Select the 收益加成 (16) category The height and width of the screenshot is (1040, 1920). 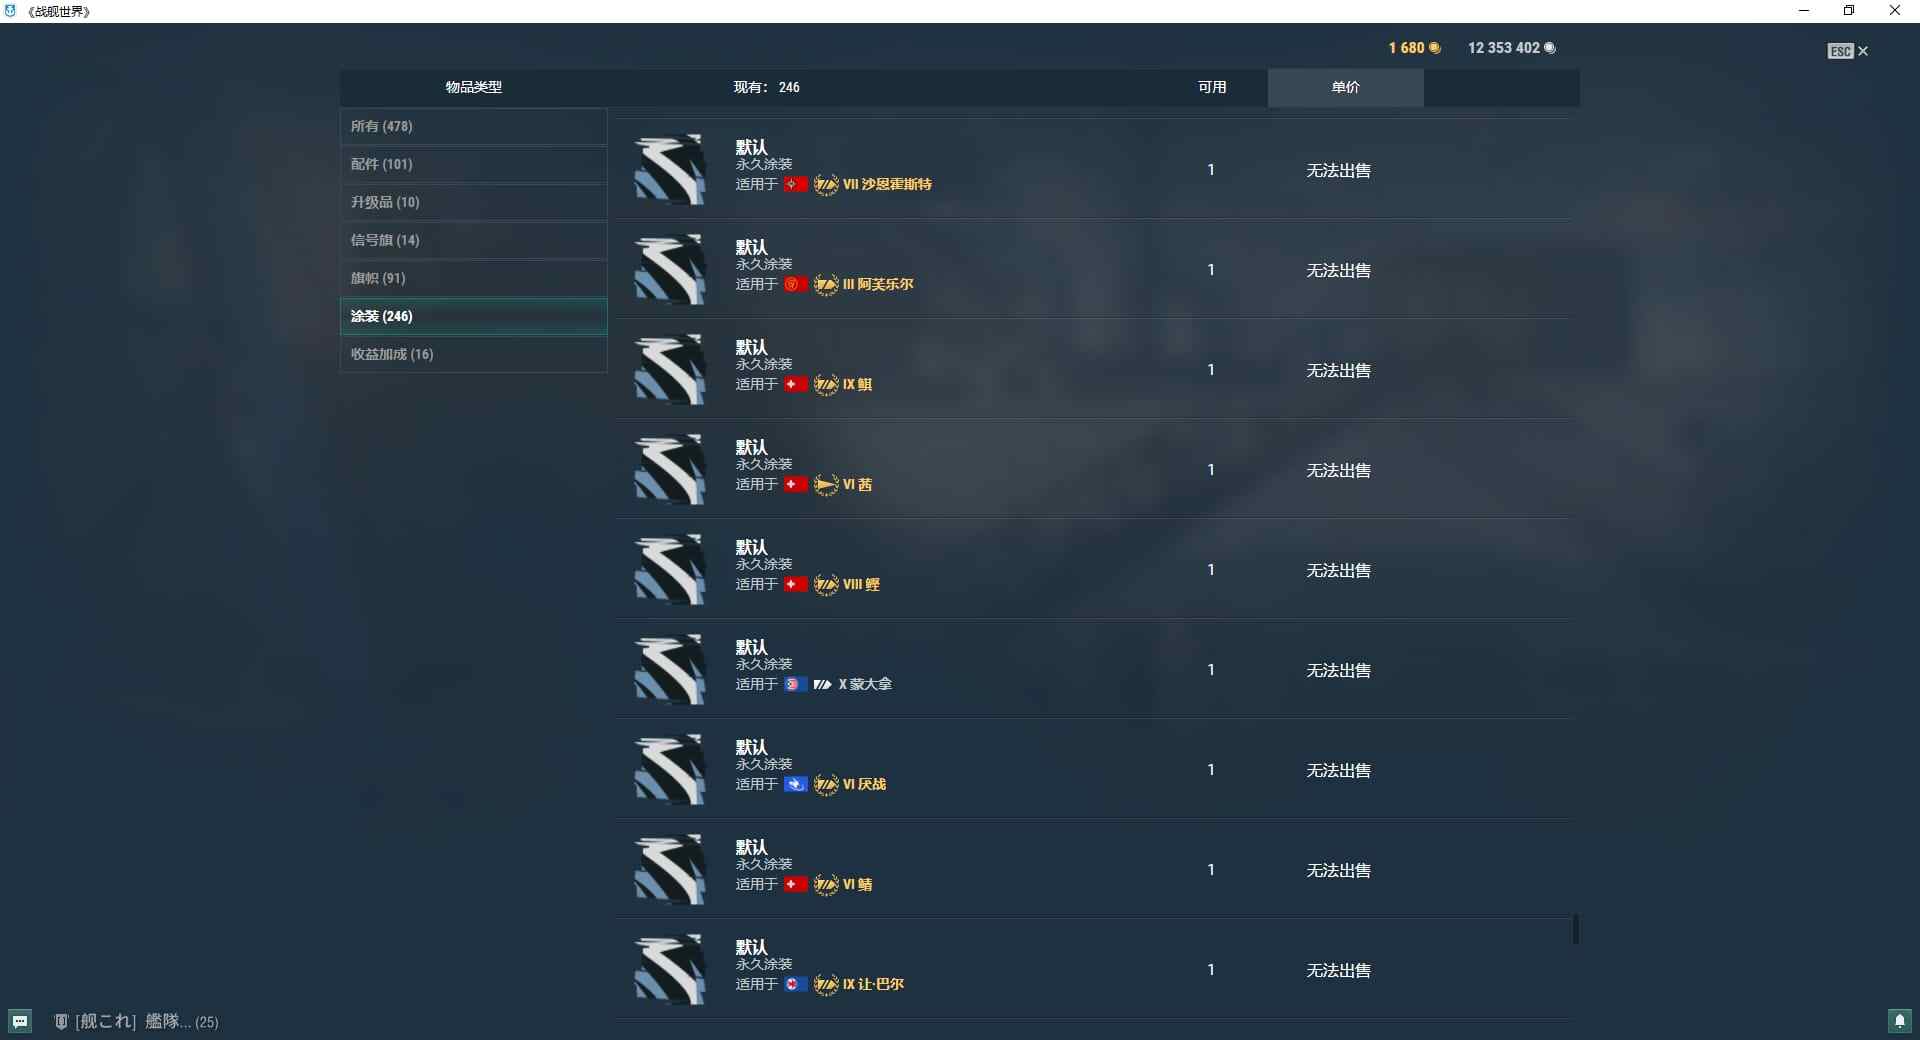pyautogui.click(x=473, y=354)
